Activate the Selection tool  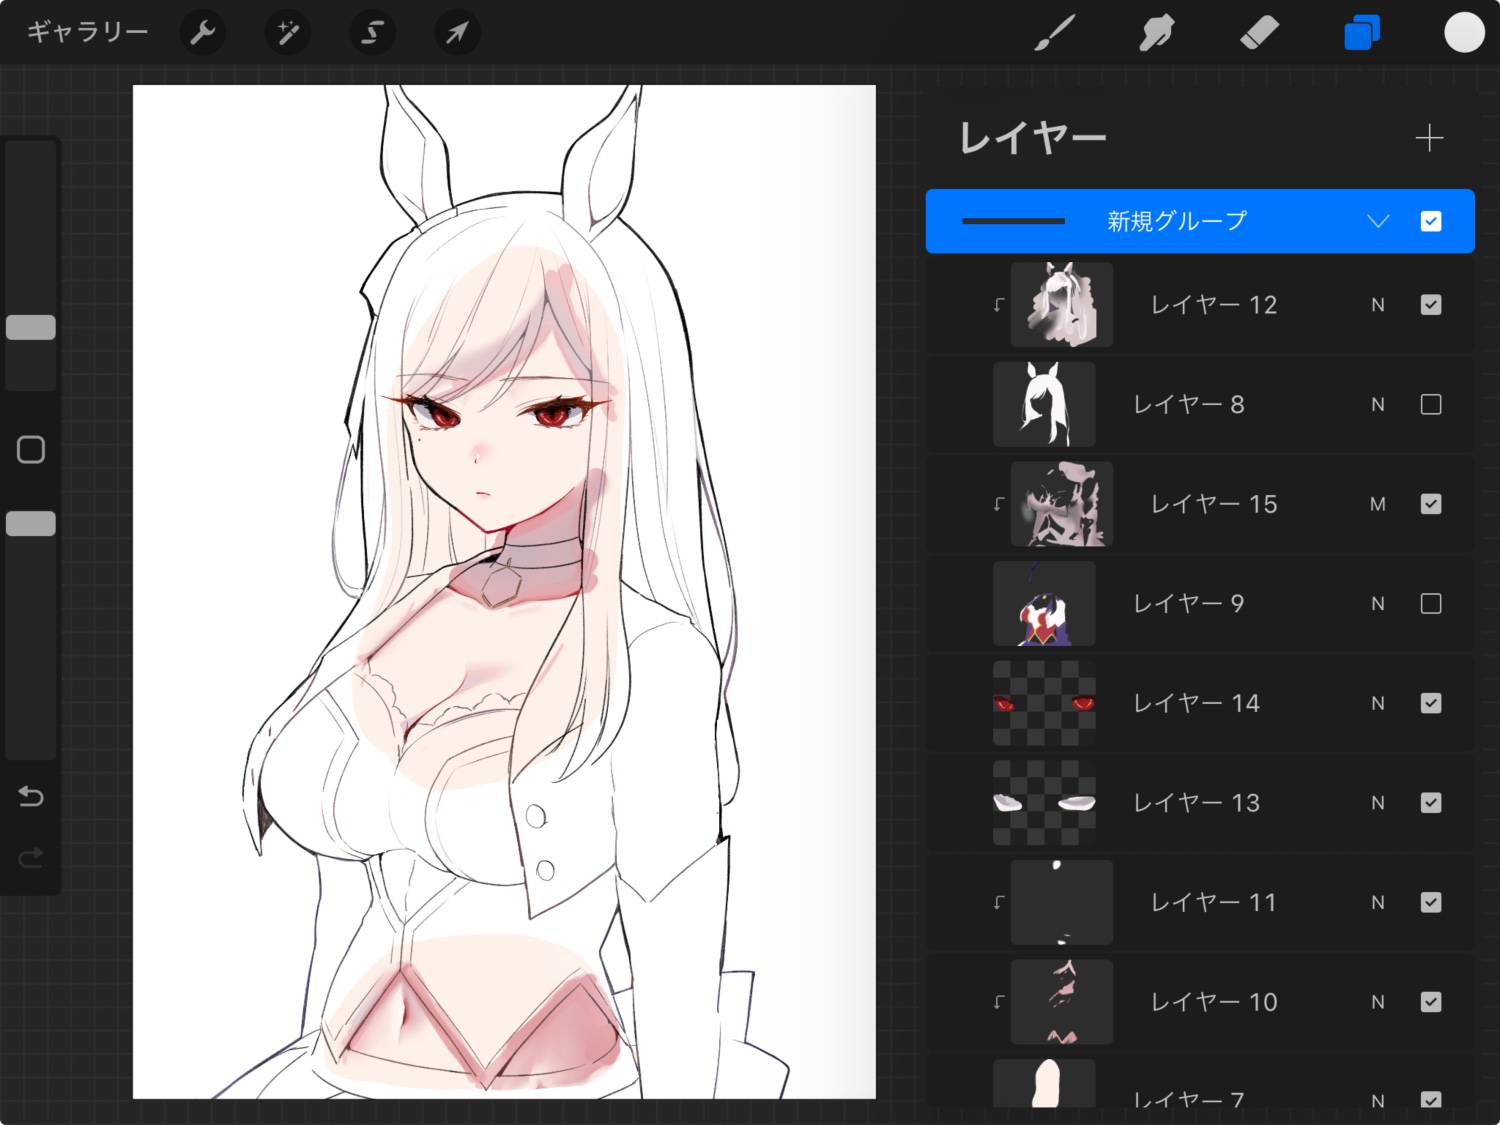tap(372, 33)
